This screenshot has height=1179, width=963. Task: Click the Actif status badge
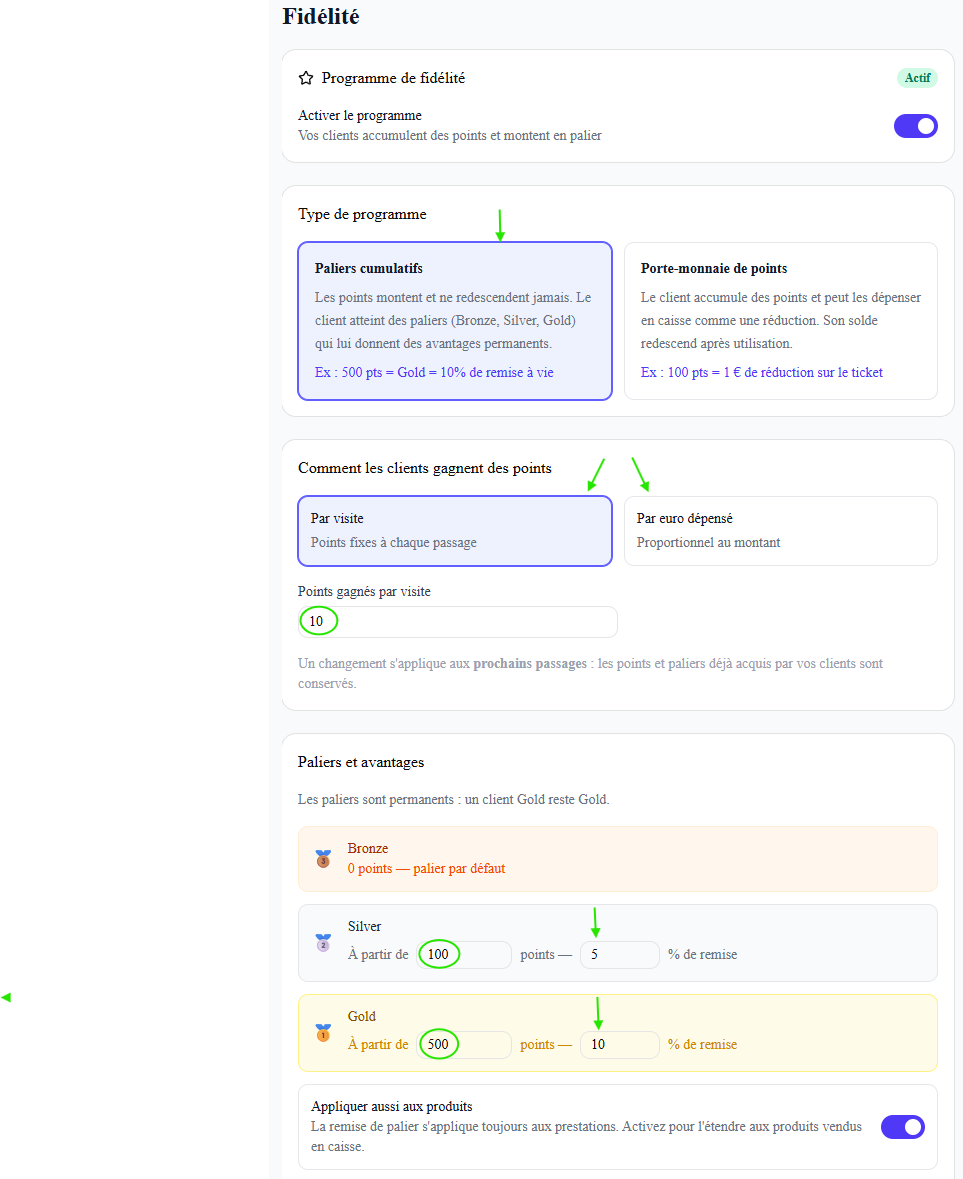pos(917,78)
